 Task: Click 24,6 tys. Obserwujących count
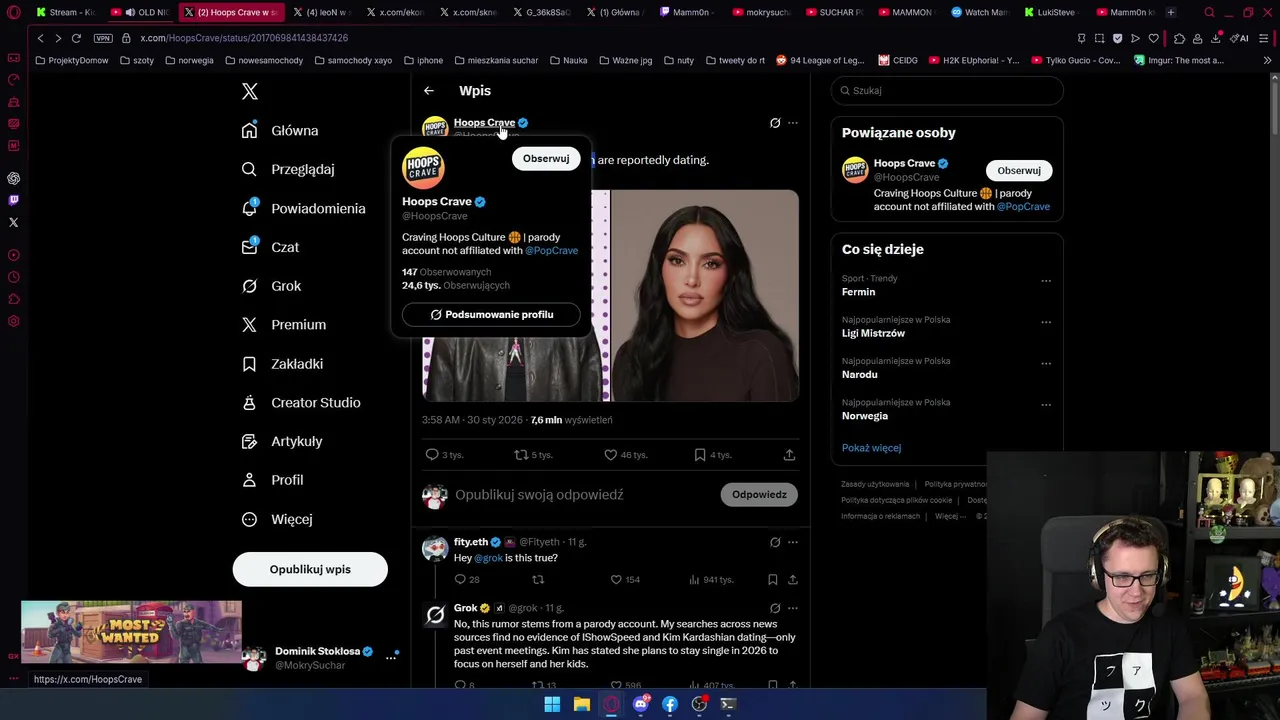pyautogui.click(x=456, y=285)
